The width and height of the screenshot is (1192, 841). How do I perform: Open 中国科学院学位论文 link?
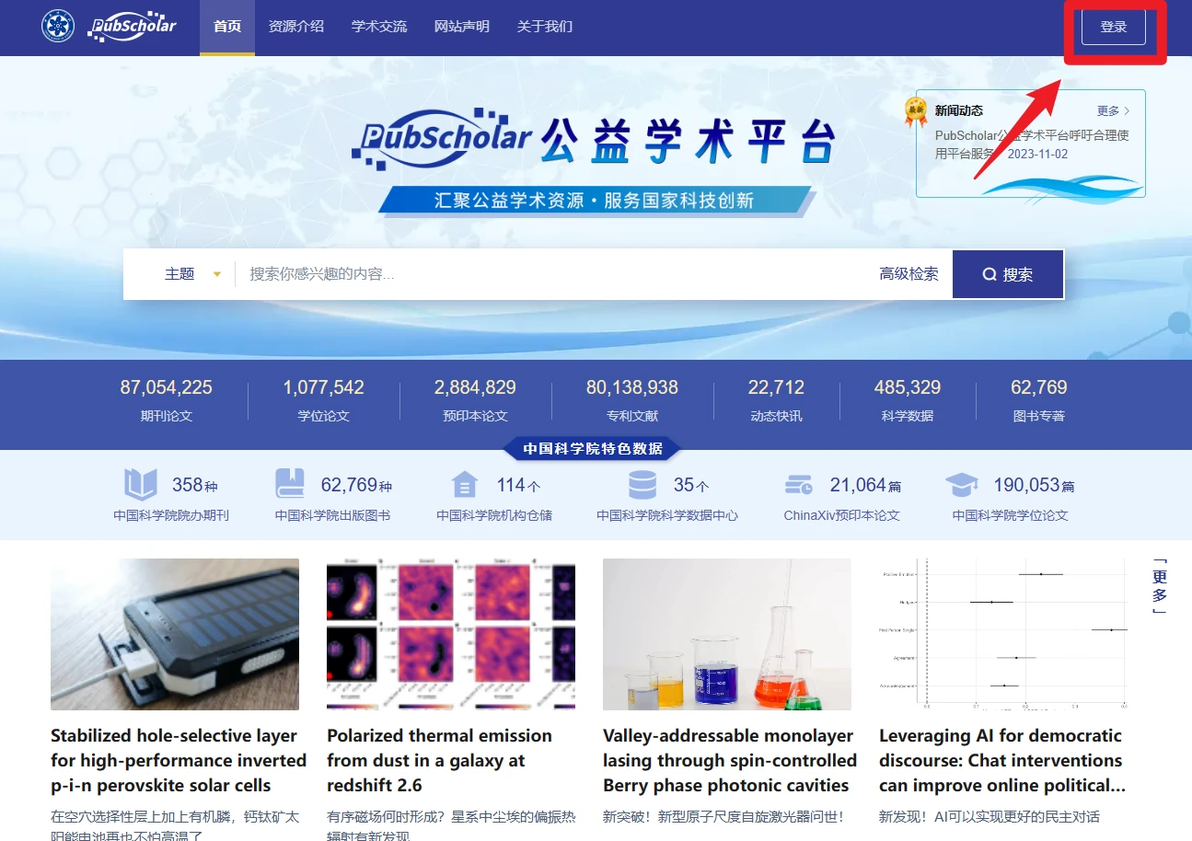tap(1010, 516)
